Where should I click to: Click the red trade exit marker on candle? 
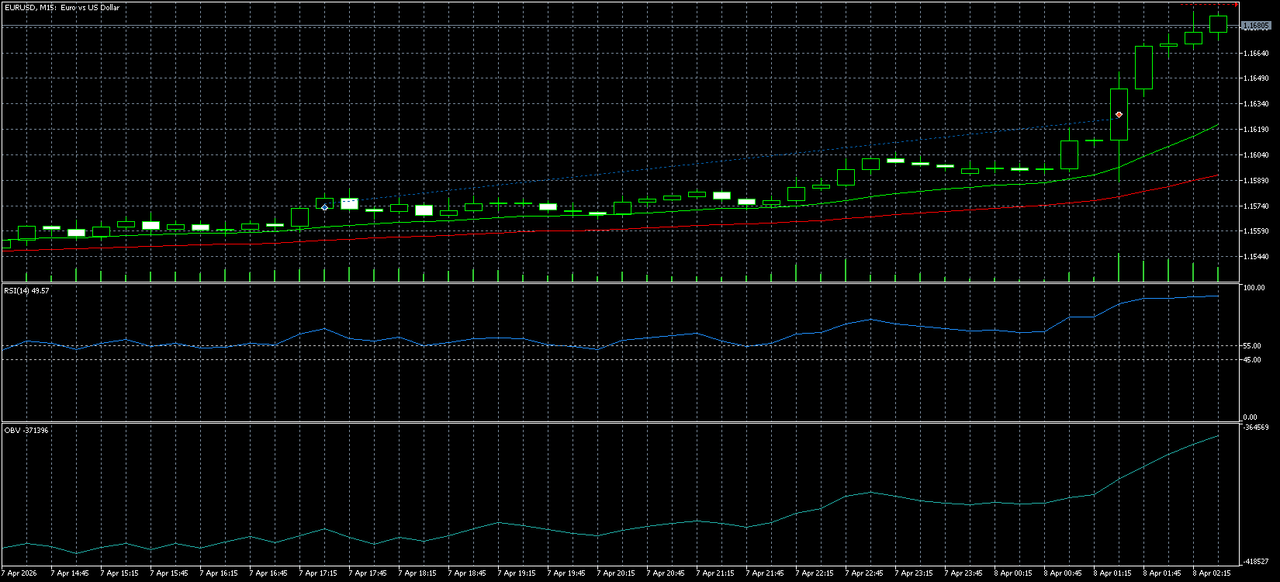(1119, 115)
